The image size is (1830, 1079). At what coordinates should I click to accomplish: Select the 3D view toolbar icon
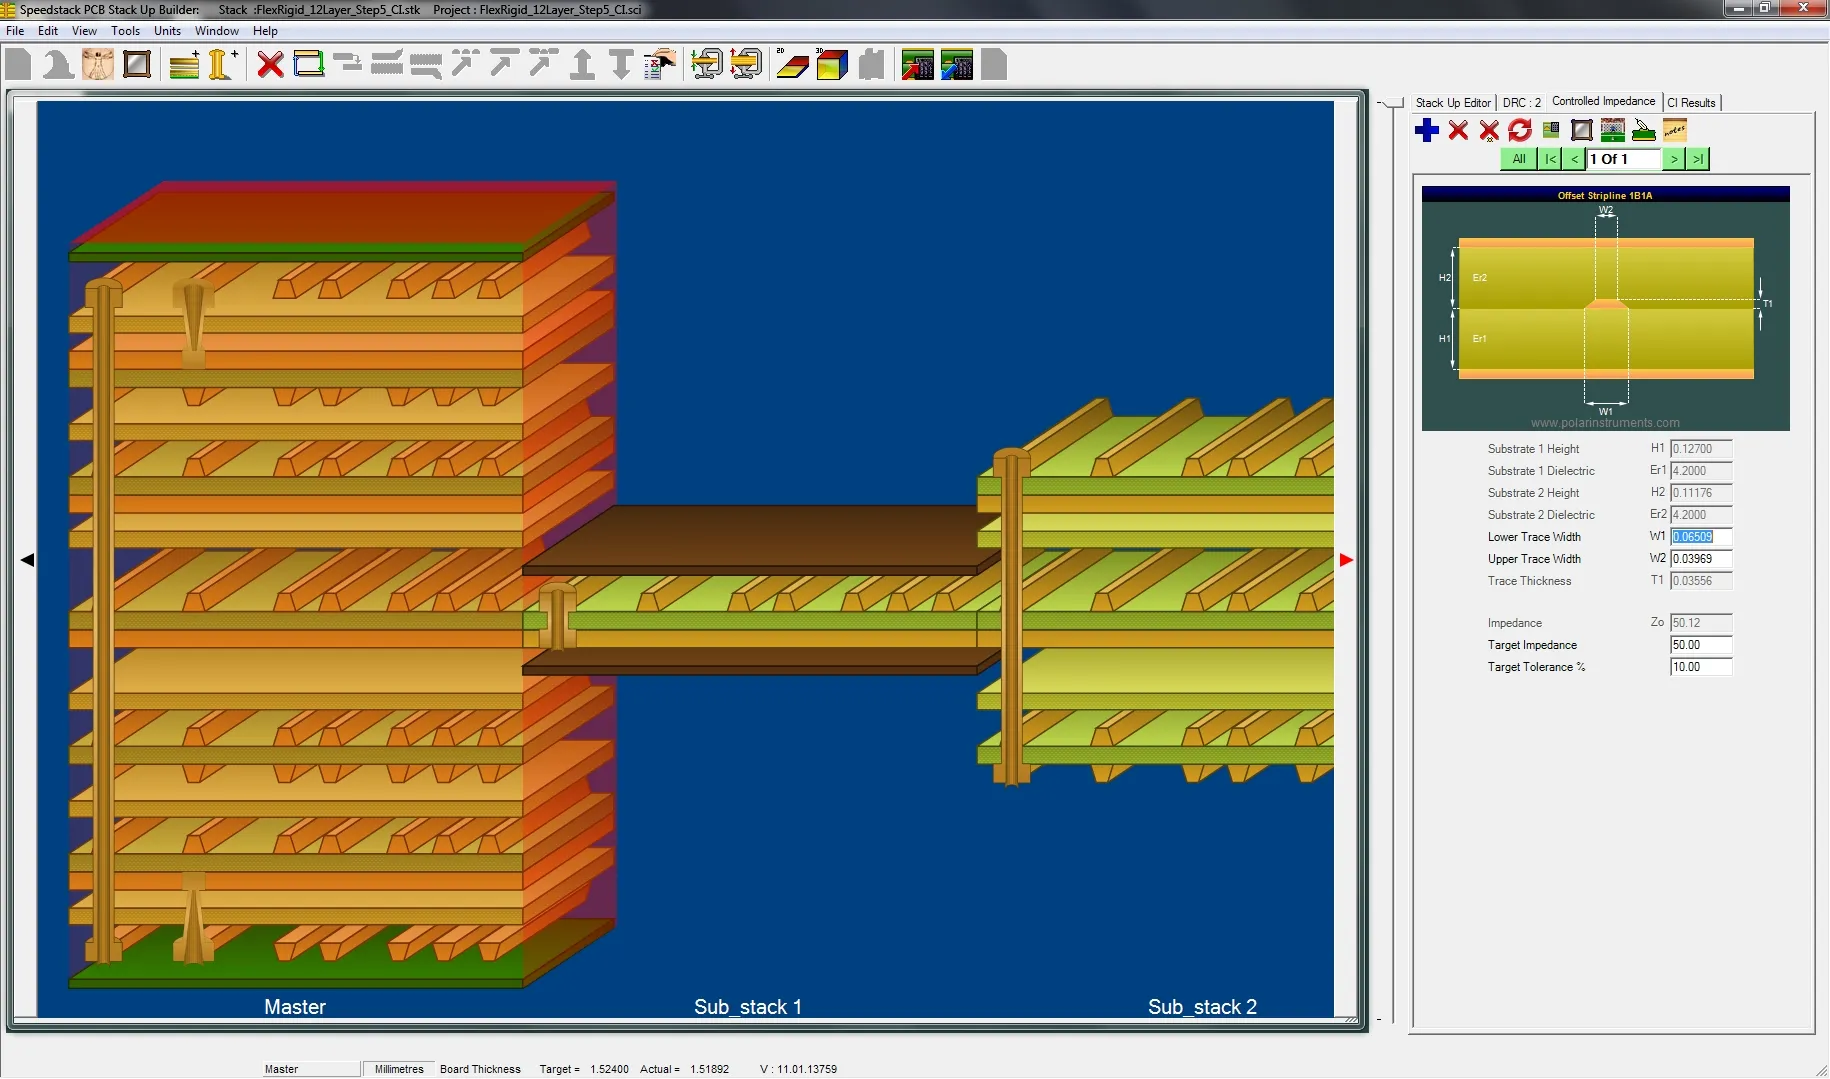click(830, 63)
